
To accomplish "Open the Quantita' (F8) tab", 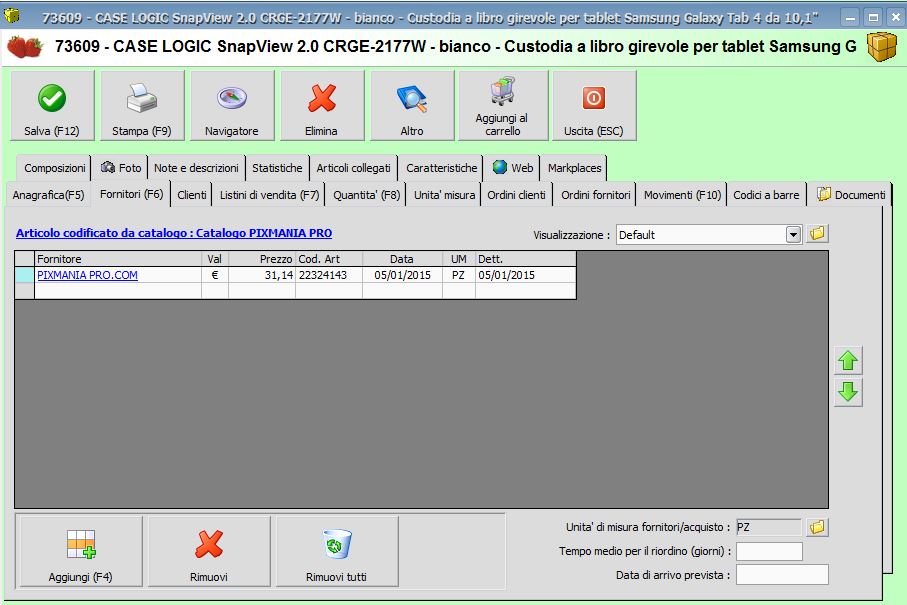I will pyautogui.click(x=367, y=195).
